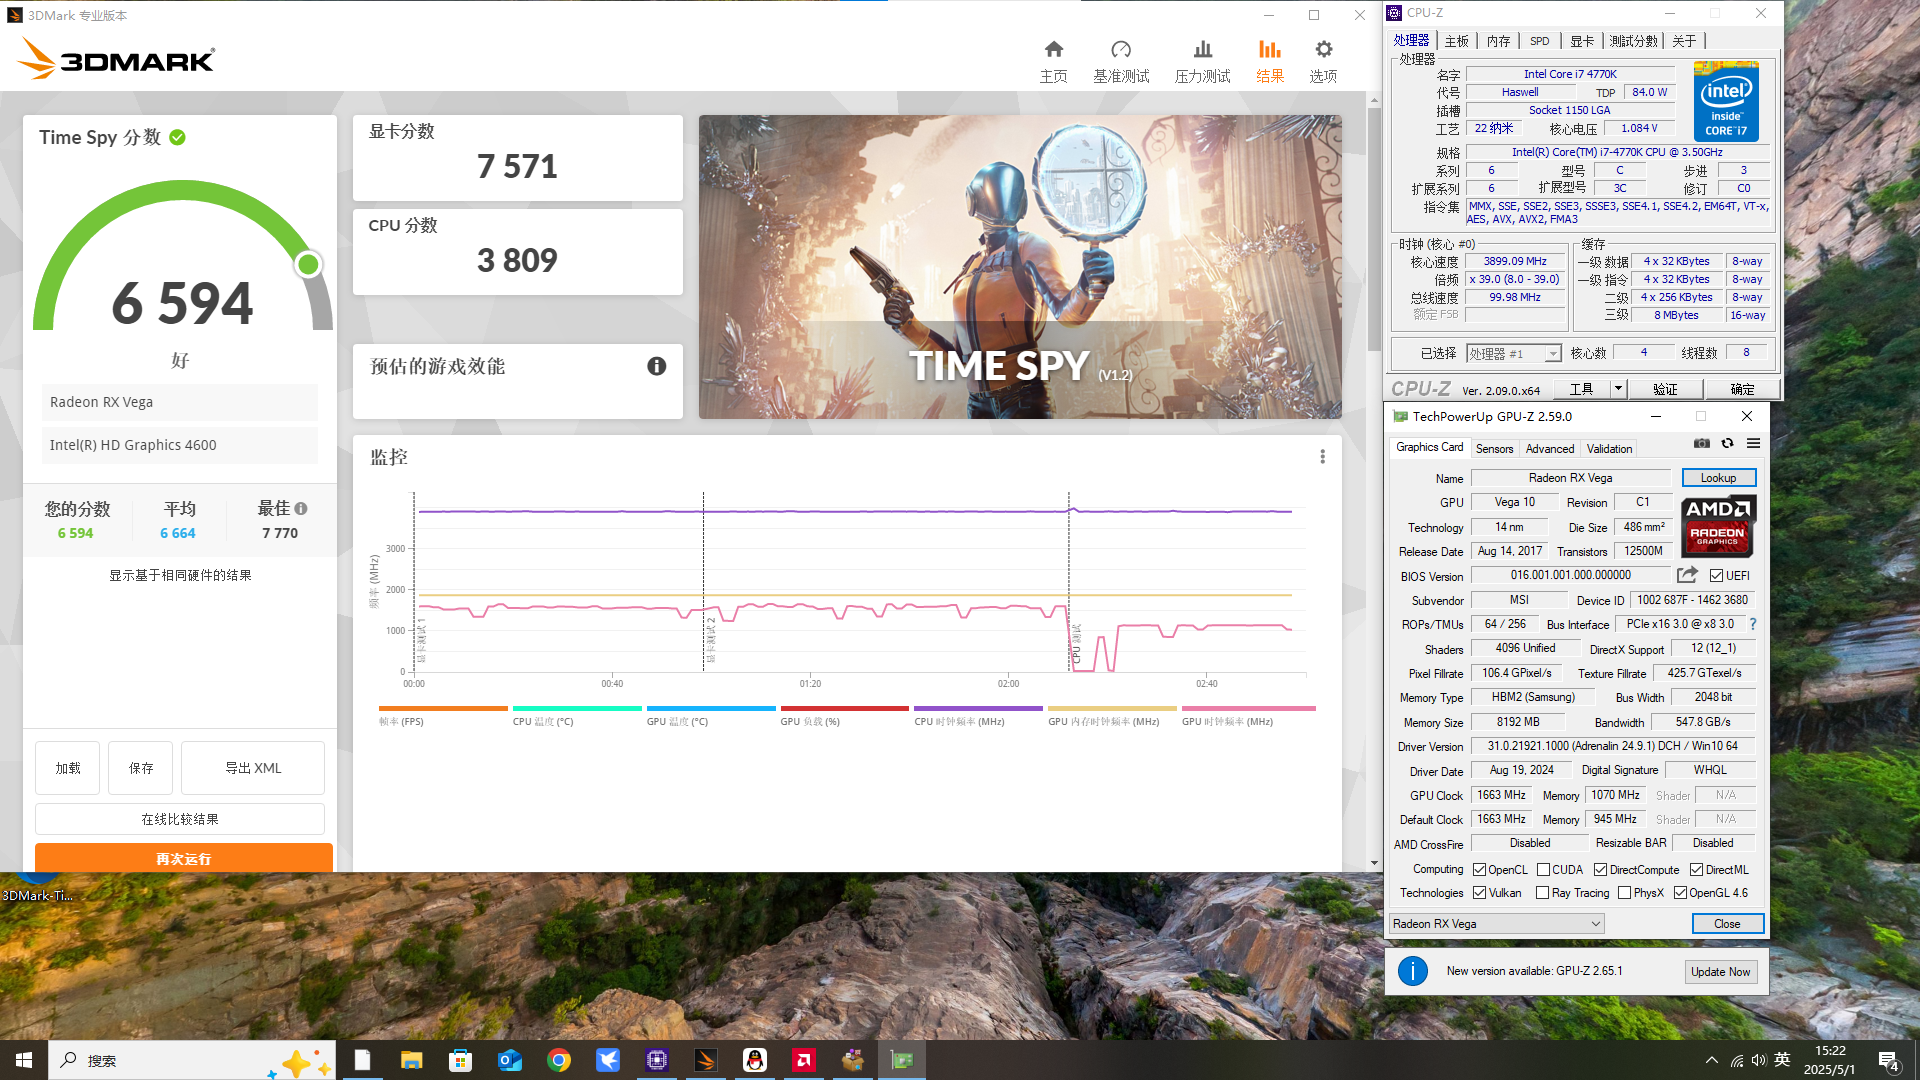Open 3DMark taskbar icon
The width and height of the screenshot is (1920, 1080).
point(706,1060)
